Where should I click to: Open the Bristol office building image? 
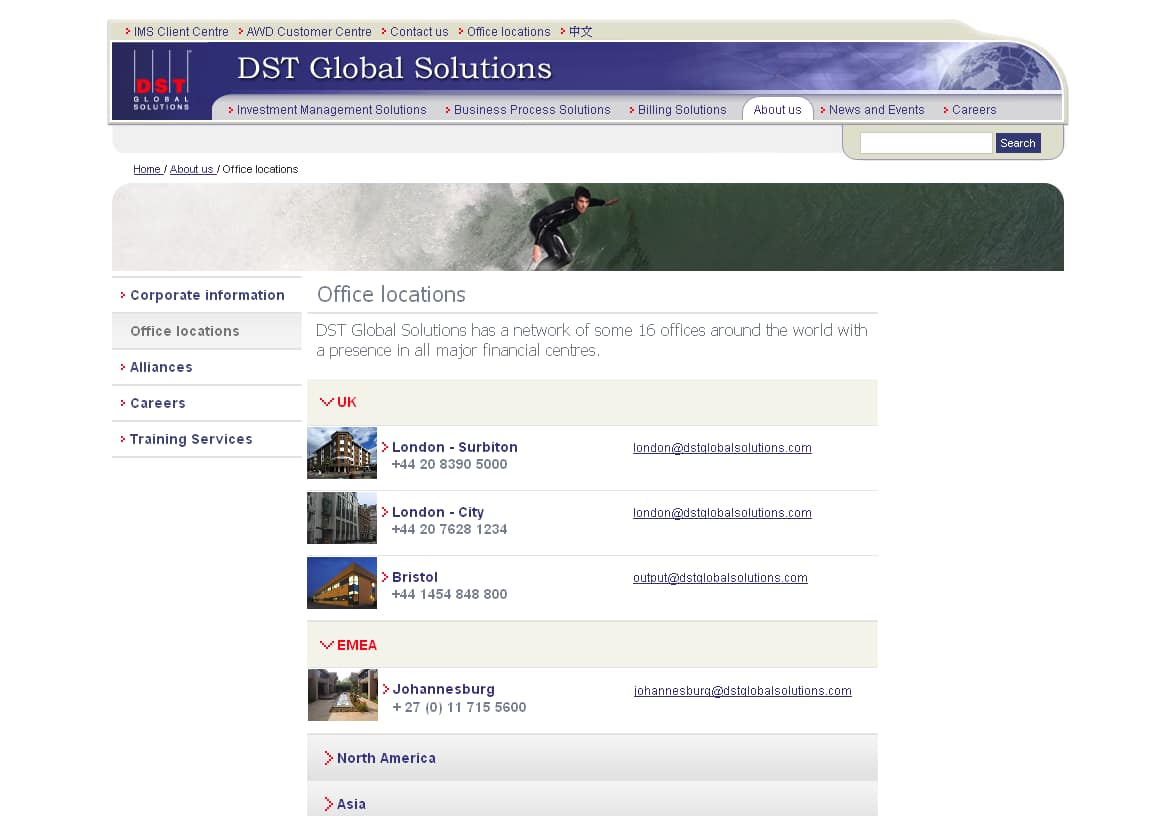[342, 583]
